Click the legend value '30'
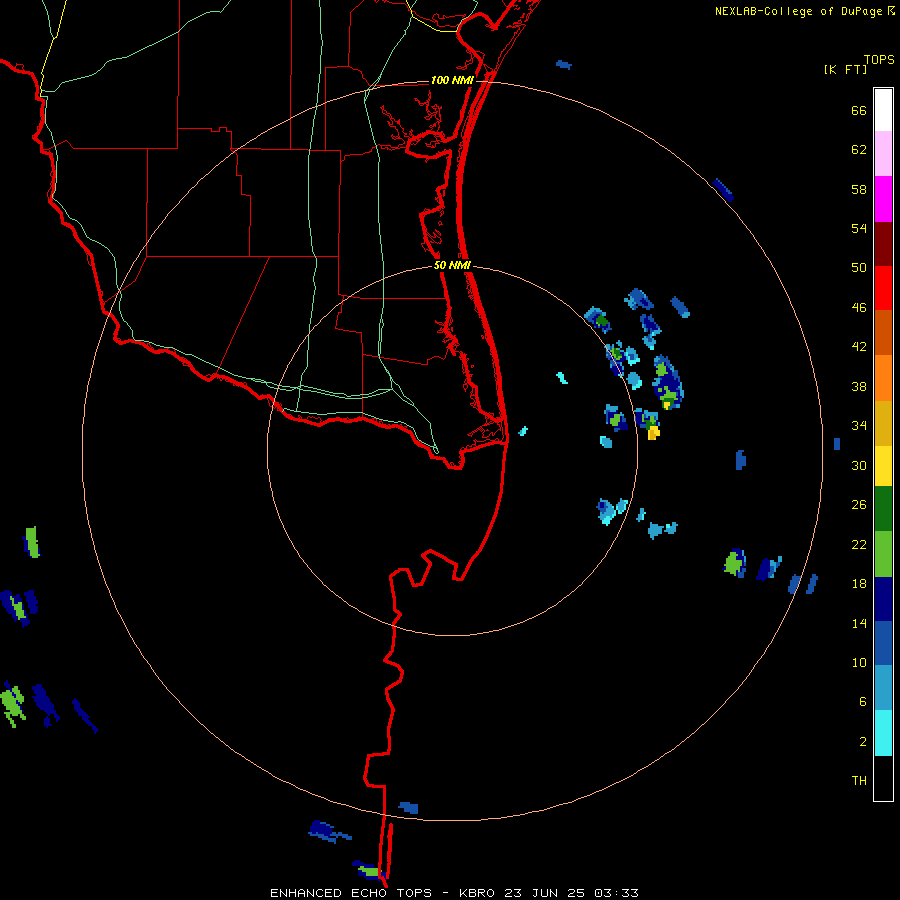The width and height of the screenshot is (900, 900). coord(859,465)
